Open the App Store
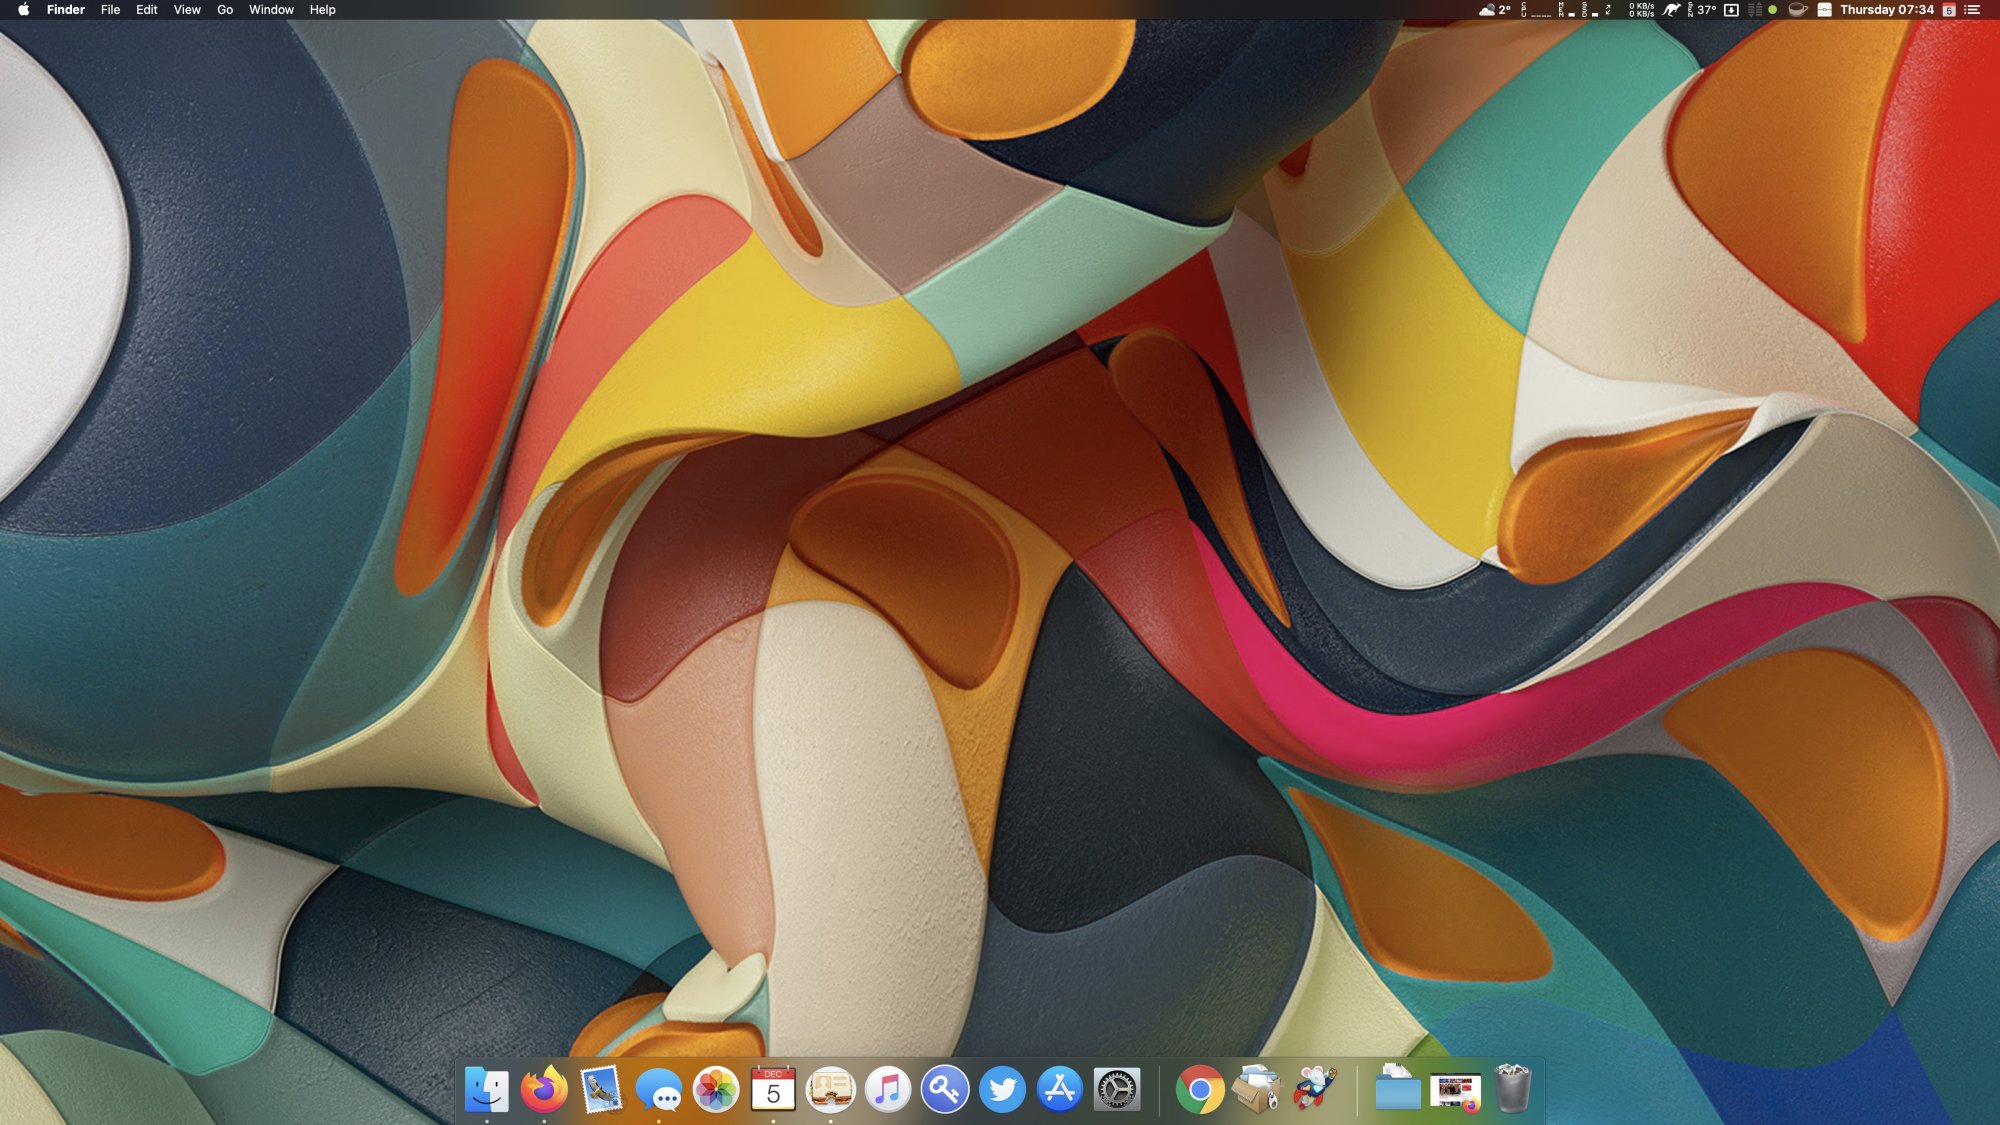 [1059, 1089]
